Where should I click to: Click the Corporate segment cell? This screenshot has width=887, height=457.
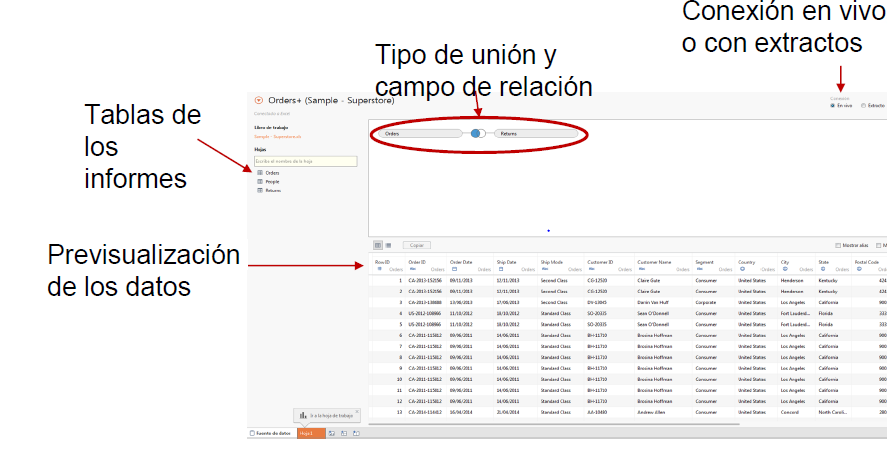coord(705,303)
